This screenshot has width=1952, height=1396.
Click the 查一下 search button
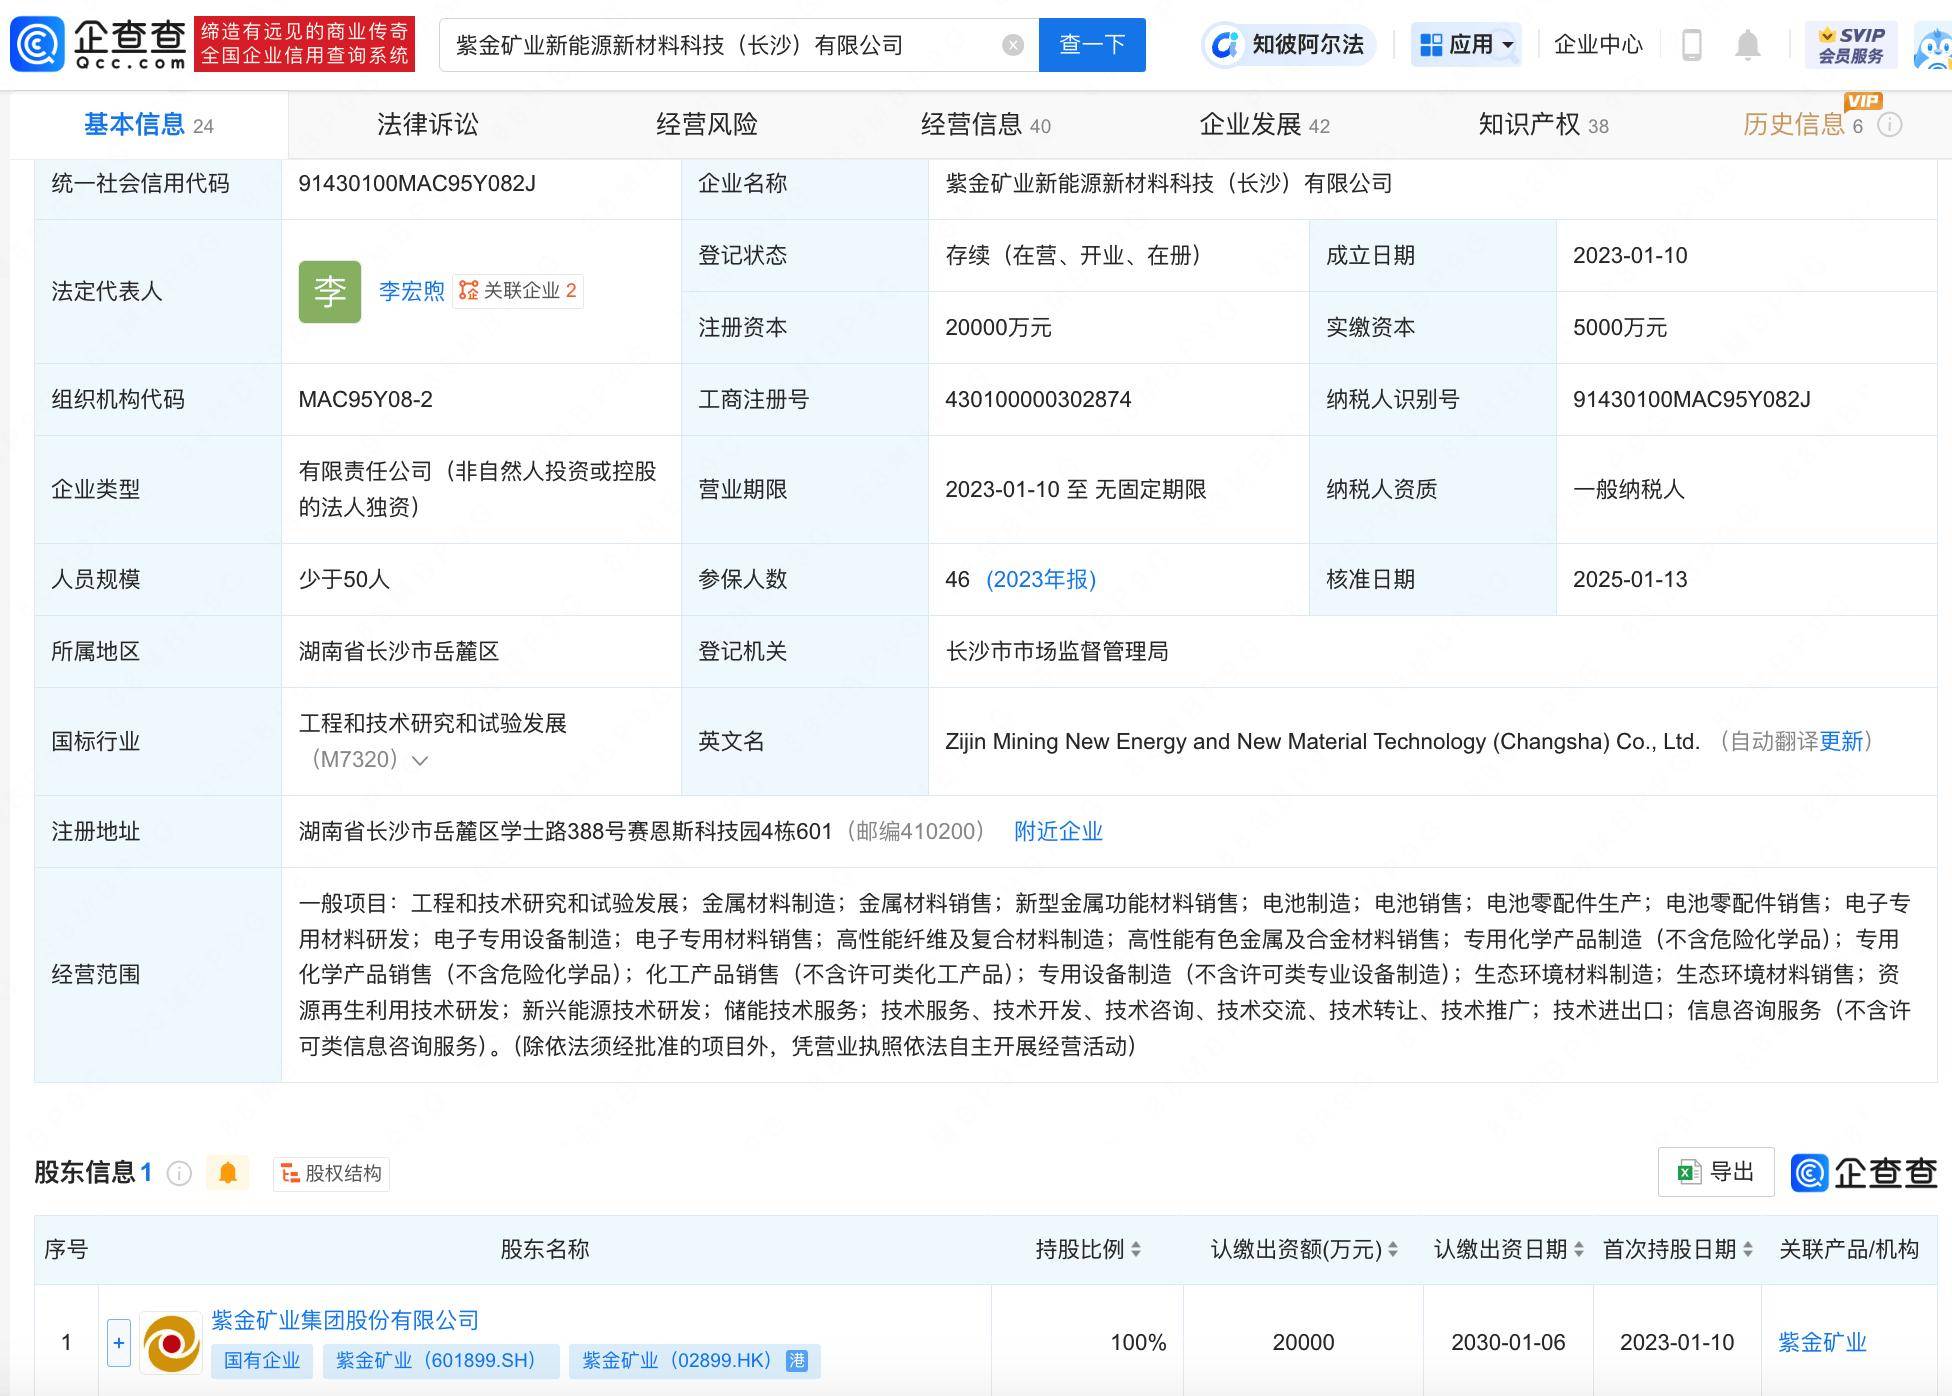pyautogui.click(x=1092, y=45)
